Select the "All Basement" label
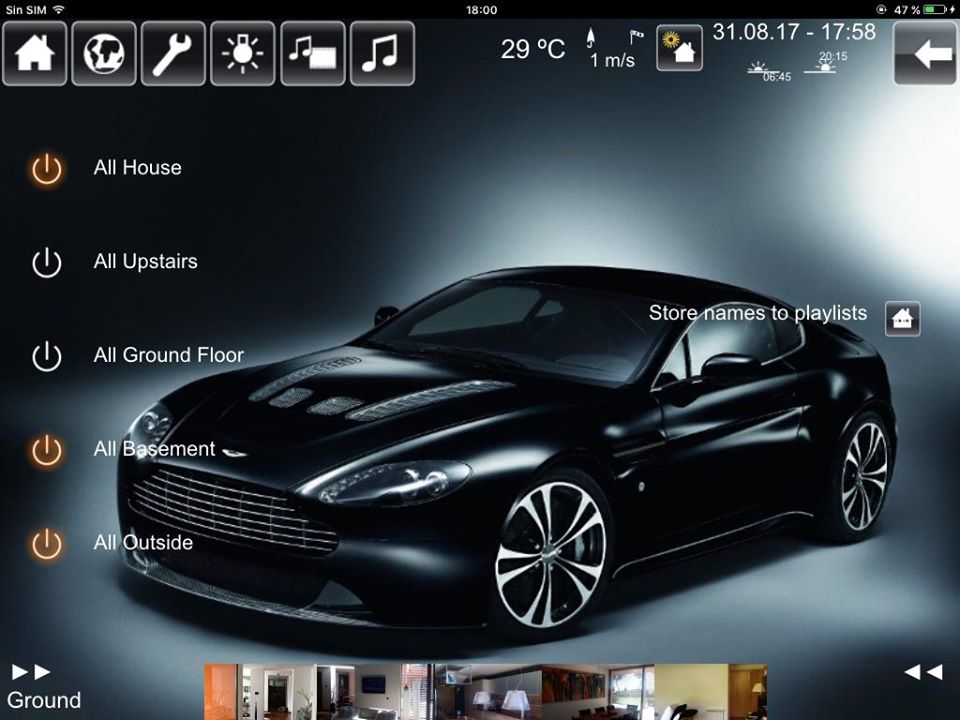Image resolution: width=960 pixels, height=720 pixels. (x=154, y=449)
